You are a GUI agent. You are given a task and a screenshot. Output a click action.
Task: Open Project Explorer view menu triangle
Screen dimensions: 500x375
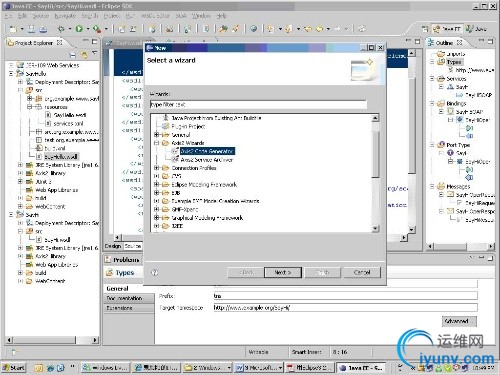click(95, 53)
